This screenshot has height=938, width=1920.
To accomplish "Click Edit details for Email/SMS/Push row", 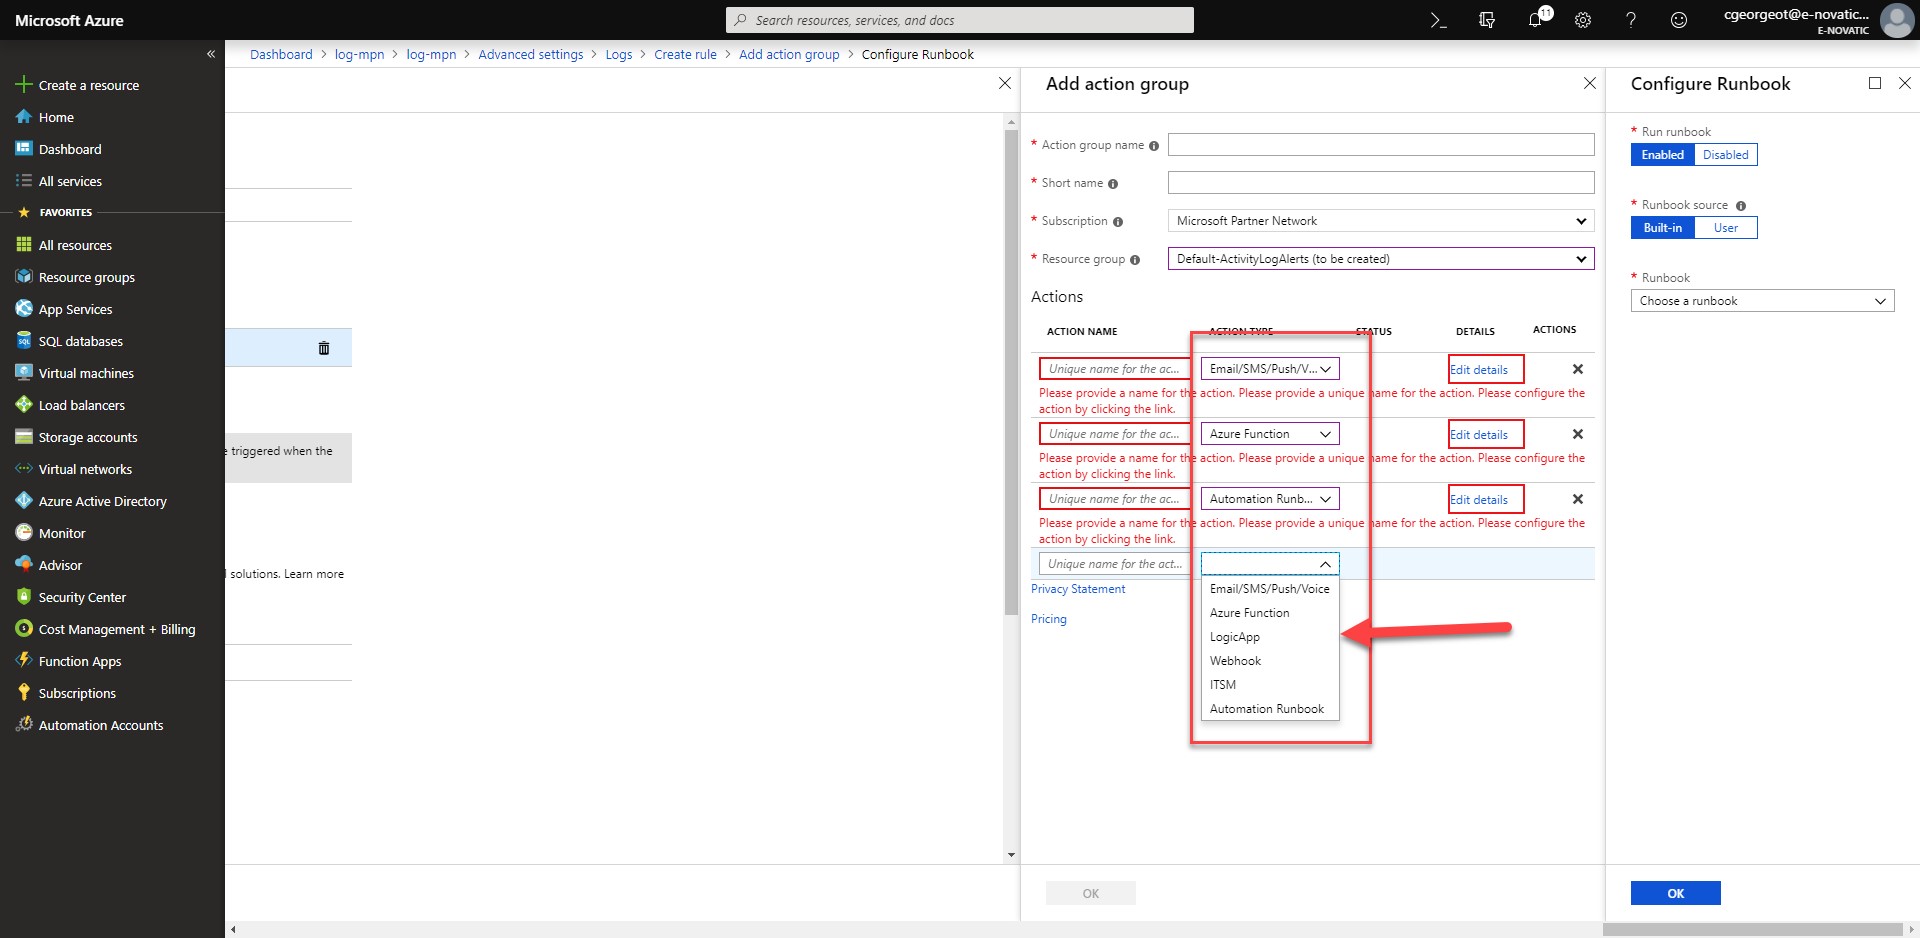I will click(x=1479, y=370).
